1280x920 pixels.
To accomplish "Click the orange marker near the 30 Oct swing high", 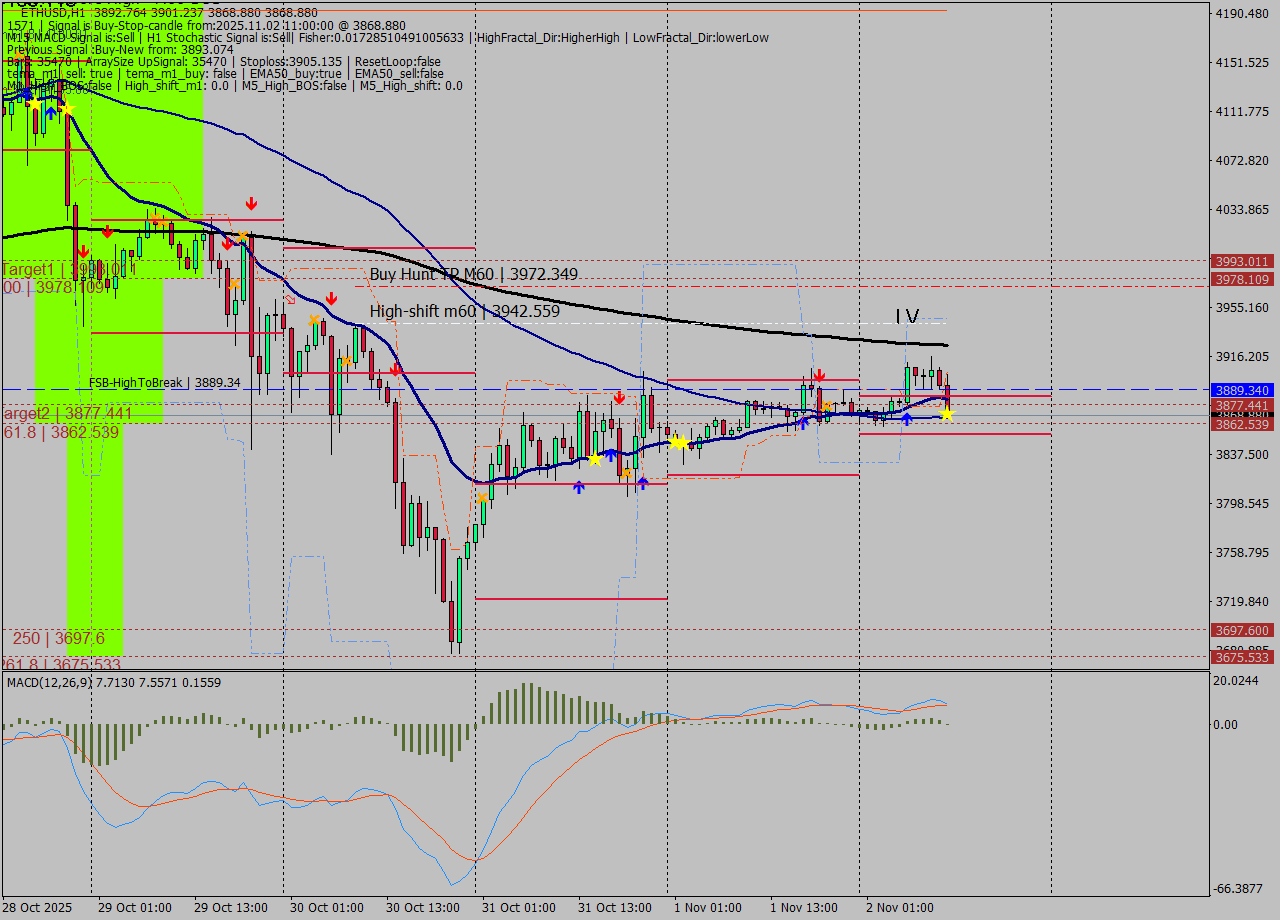I will point(314,320).
